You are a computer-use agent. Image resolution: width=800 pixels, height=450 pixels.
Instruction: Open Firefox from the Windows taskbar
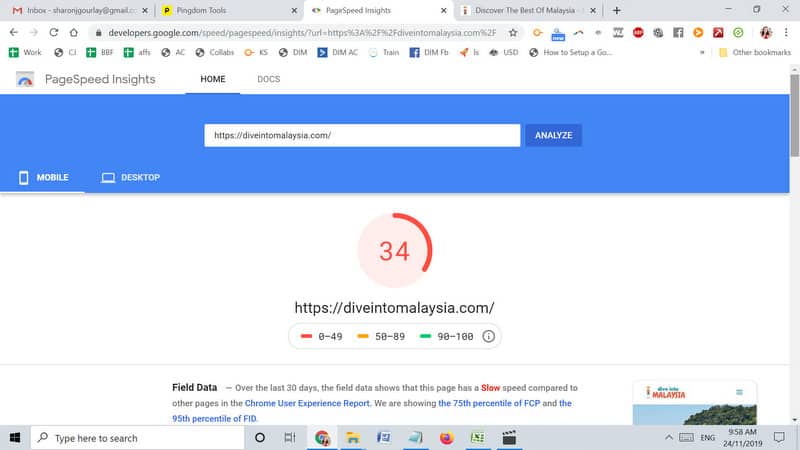click(446, 438)
